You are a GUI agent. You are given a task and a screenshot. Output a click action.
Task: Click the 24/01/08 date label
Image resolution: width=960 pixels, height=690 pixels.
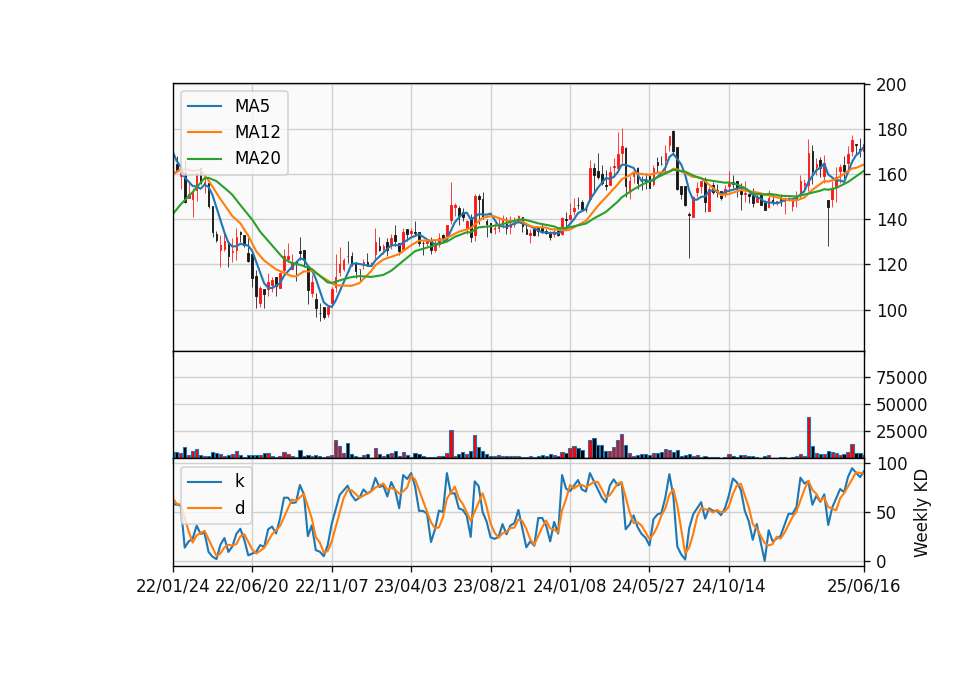[569, 586]
